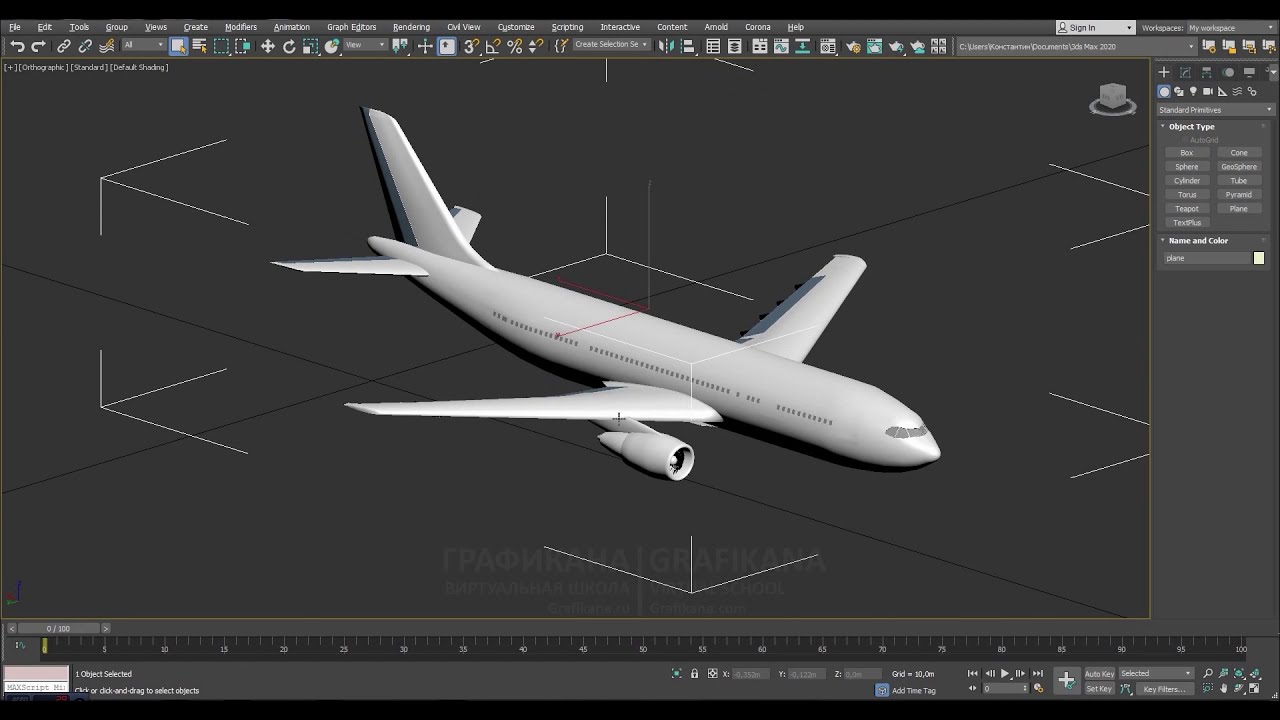The image size is (1280, 720).
Task: Open reference coordinate system View dropdown
Action: click(x=365, y=46)
